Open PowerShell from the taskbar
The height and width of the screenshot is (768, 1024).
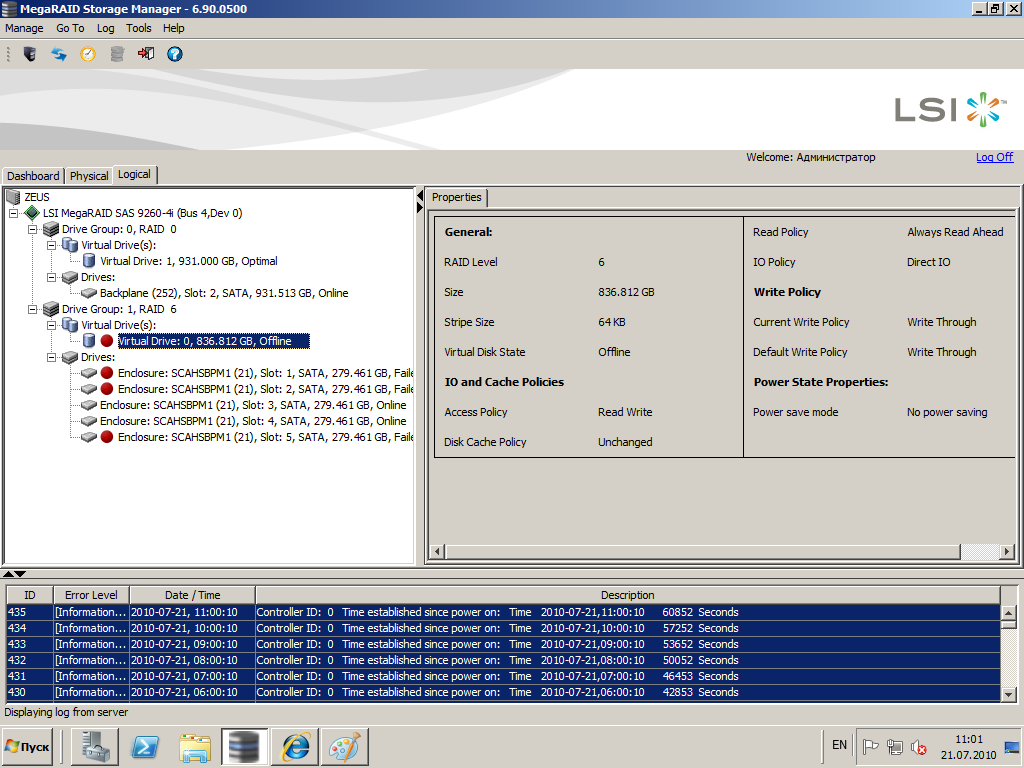(146, 747)
